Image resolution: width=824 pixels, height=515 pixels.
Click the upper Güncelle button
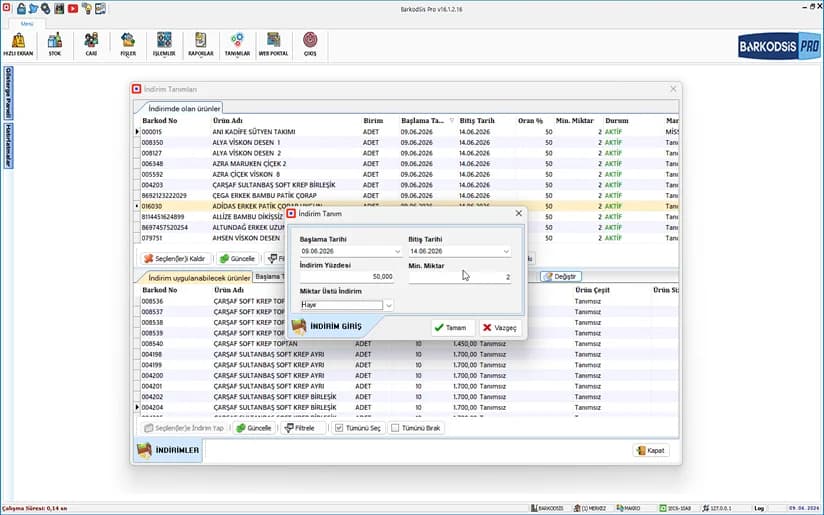[238, 259]
